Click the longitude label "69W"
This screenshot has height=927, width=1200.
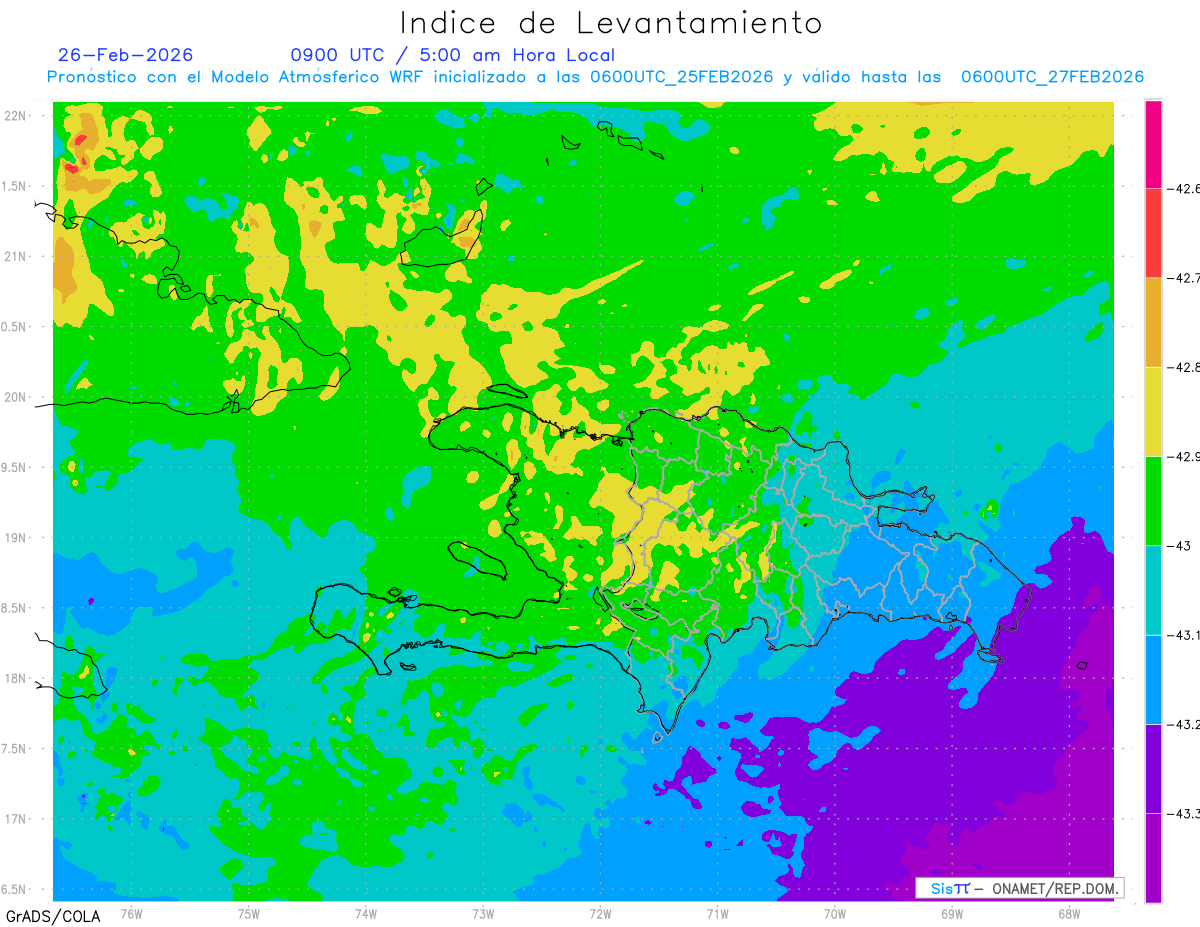tap(951, 913)
